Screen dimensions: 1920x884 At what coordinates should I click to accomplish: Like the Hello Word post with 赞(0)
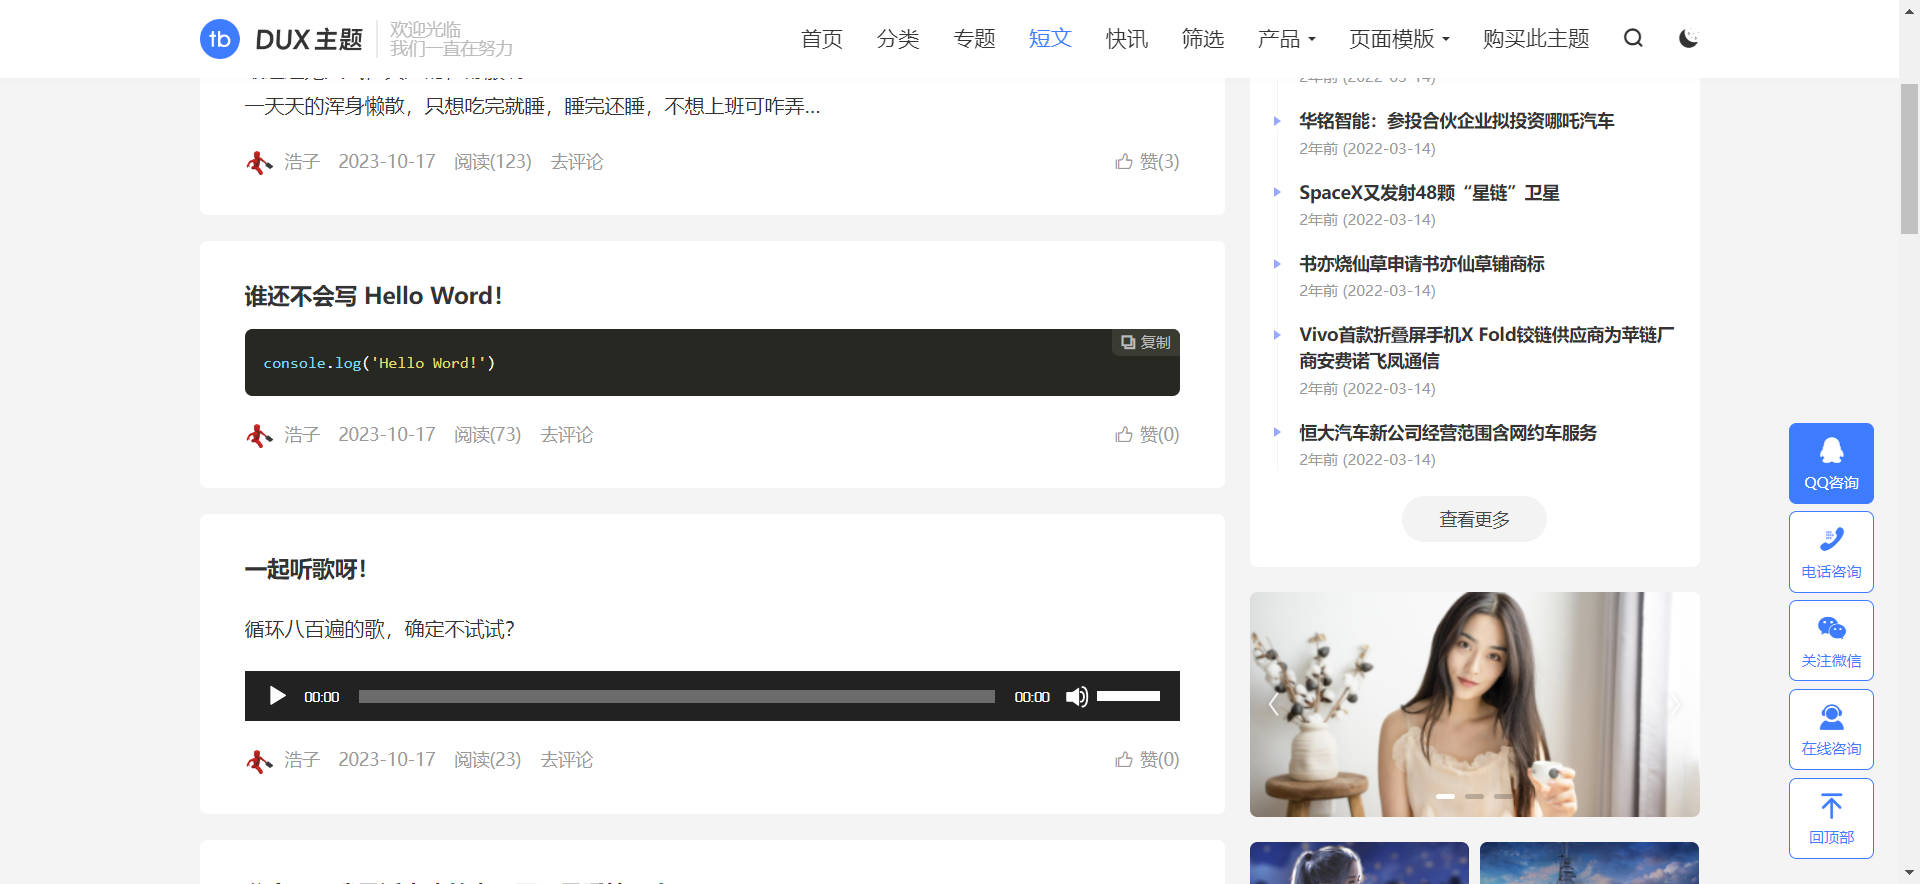coord(1147,435)
